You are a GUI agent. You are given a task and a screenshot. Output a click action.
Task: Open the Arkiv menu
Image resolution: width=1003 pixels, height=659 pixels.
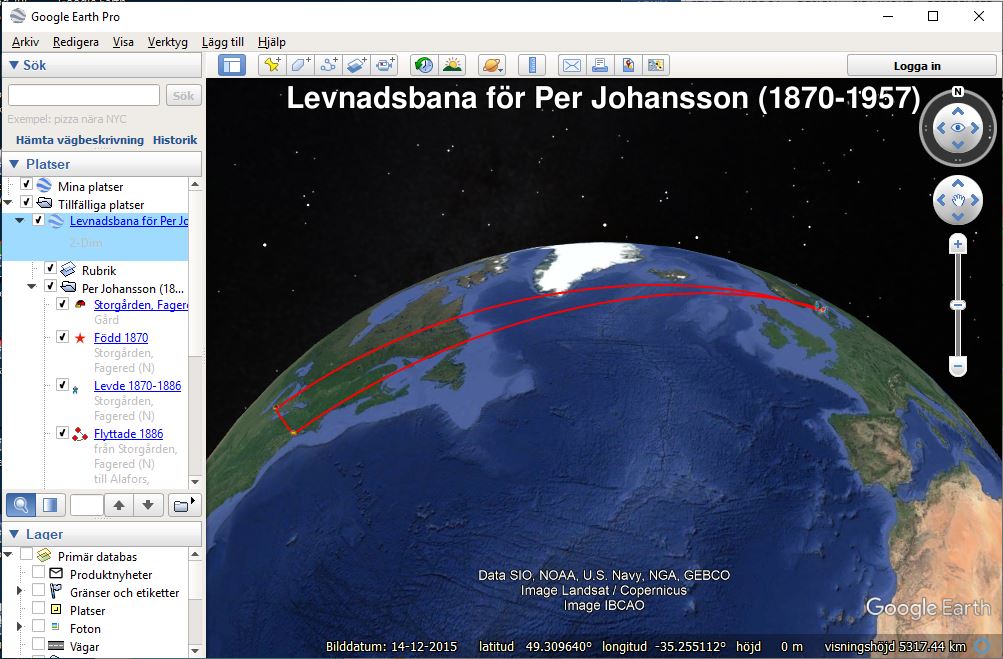point(26,42)
